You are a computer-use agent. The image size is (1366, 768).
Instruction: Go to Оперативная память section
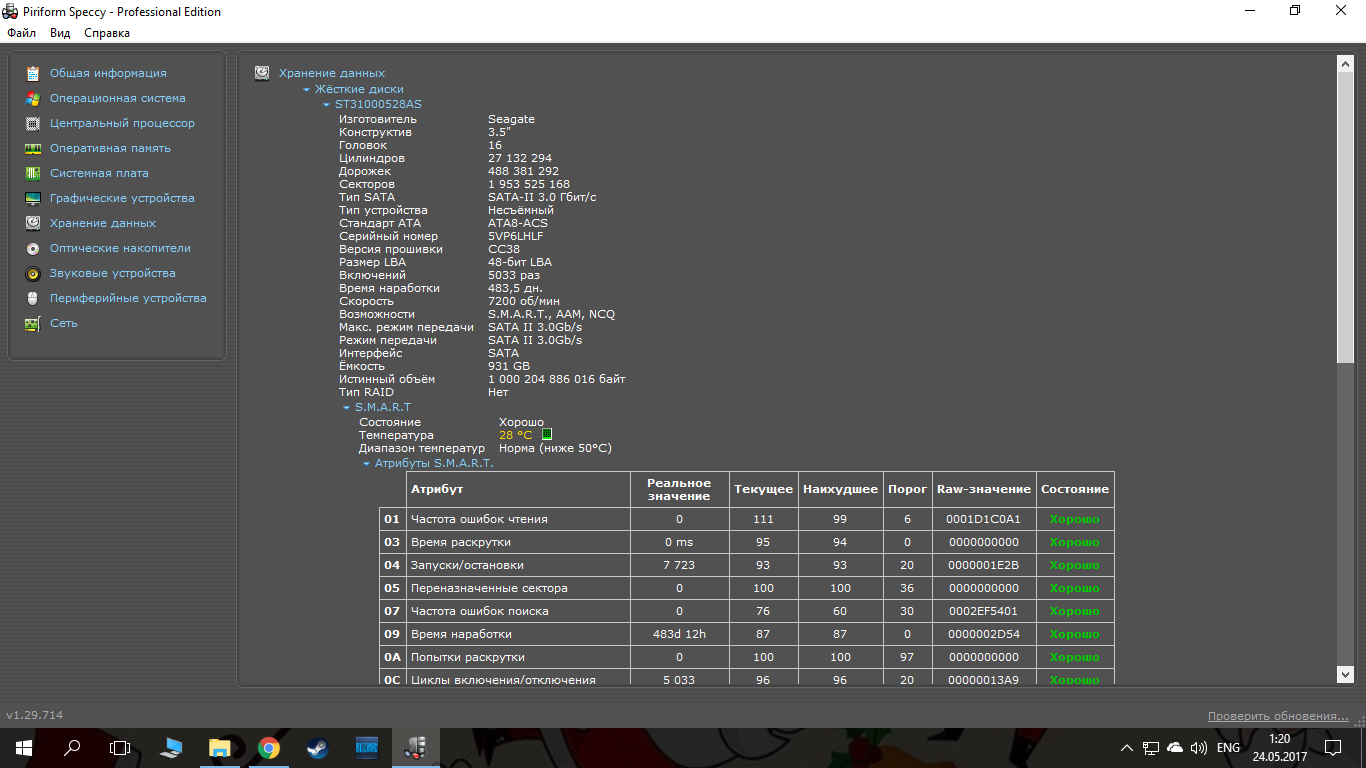pyautogui.click(x=110, y=148)
